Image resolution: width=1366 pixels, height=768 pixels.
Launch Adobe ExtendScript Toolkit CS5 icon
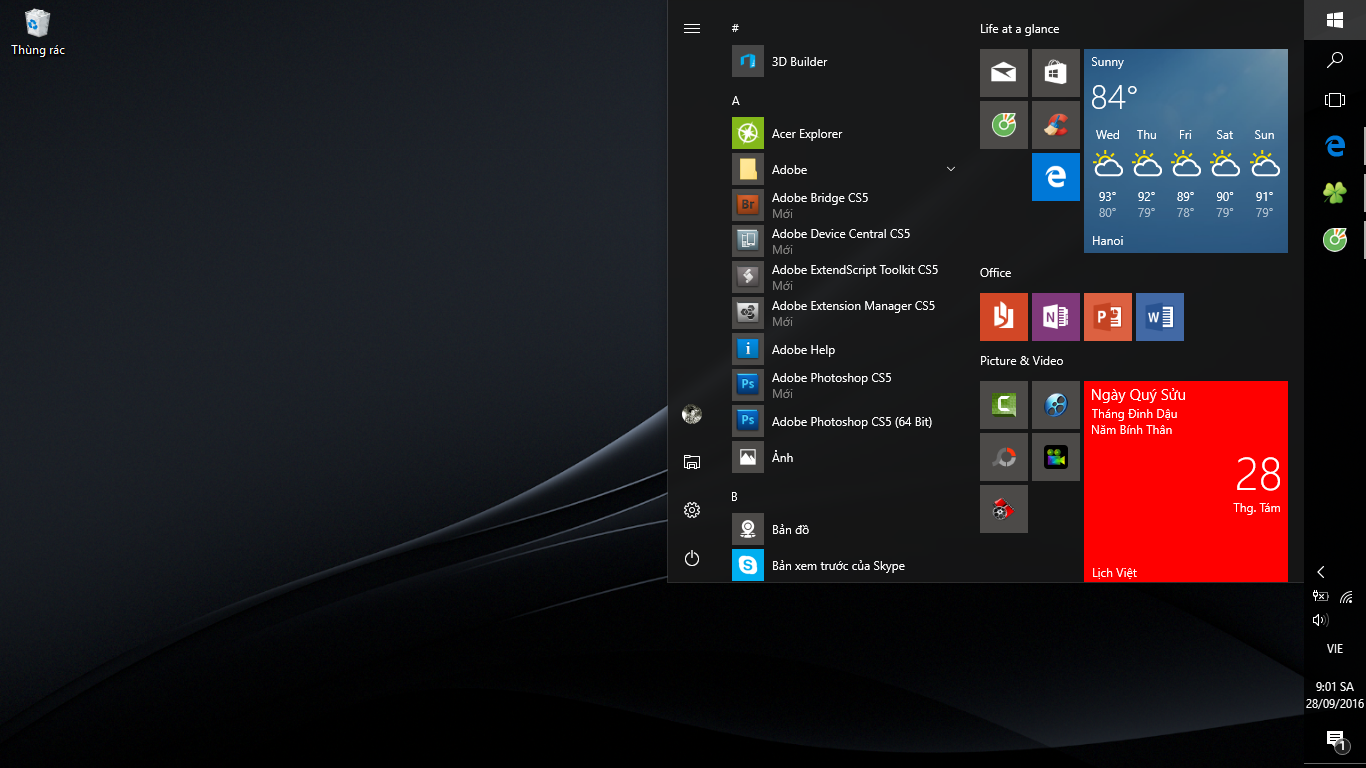tap(748, 277)
